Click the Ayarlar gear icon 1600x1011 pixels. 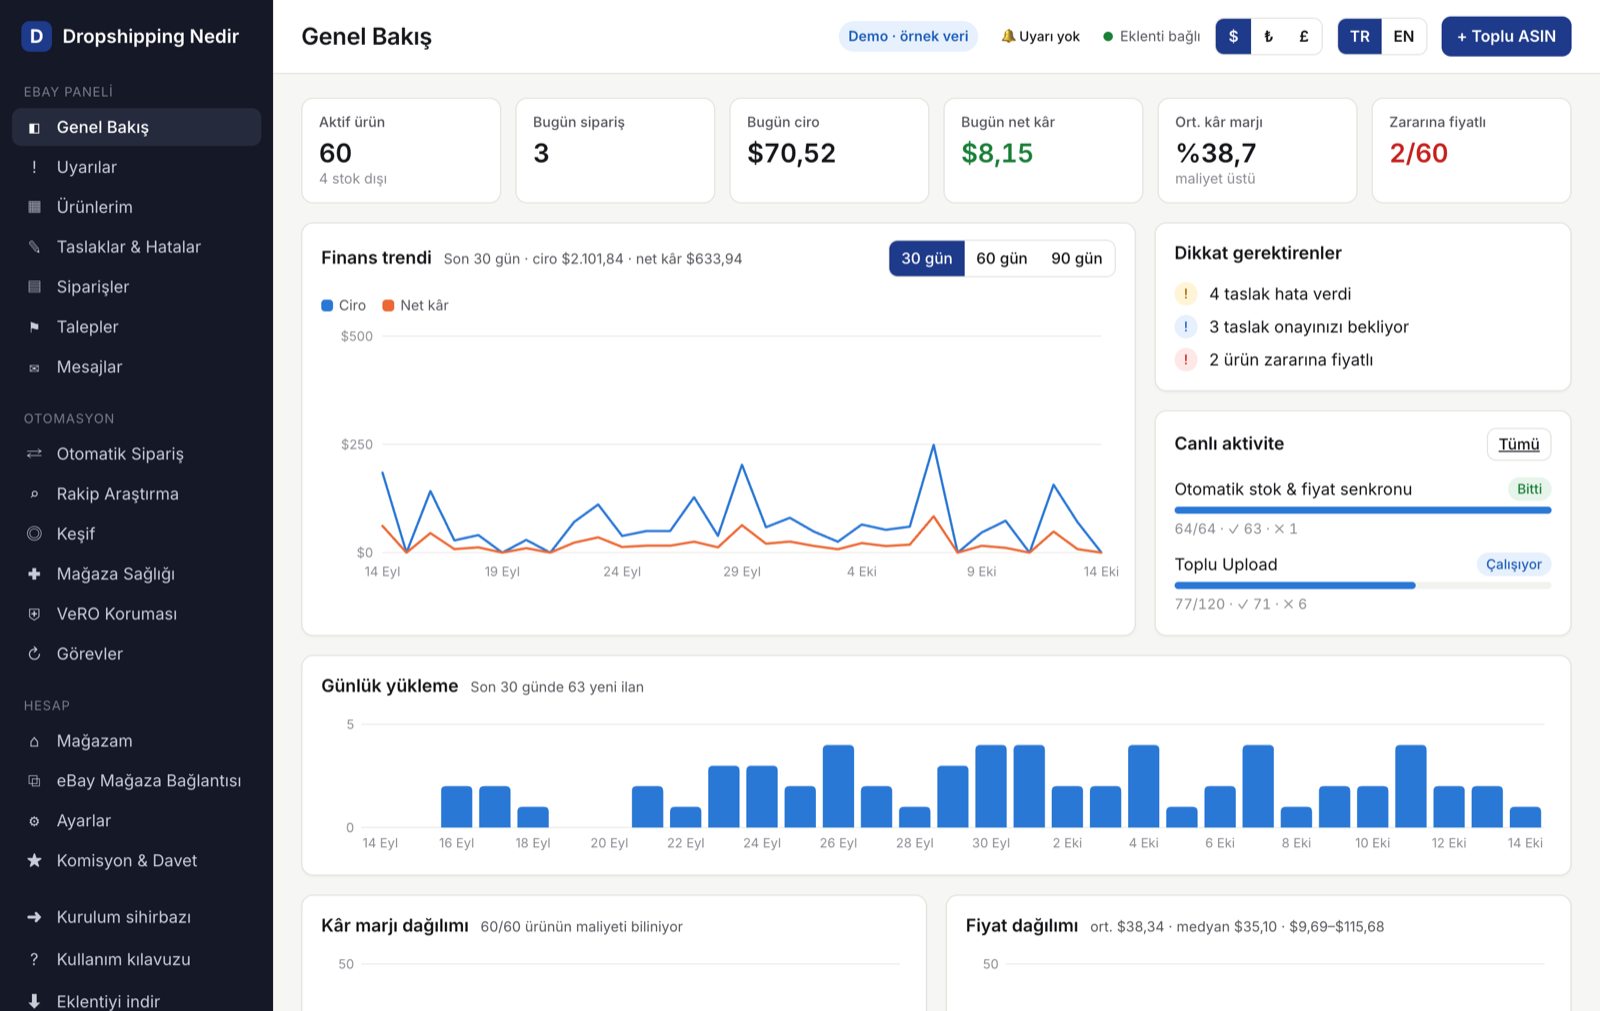pos(34,821)
